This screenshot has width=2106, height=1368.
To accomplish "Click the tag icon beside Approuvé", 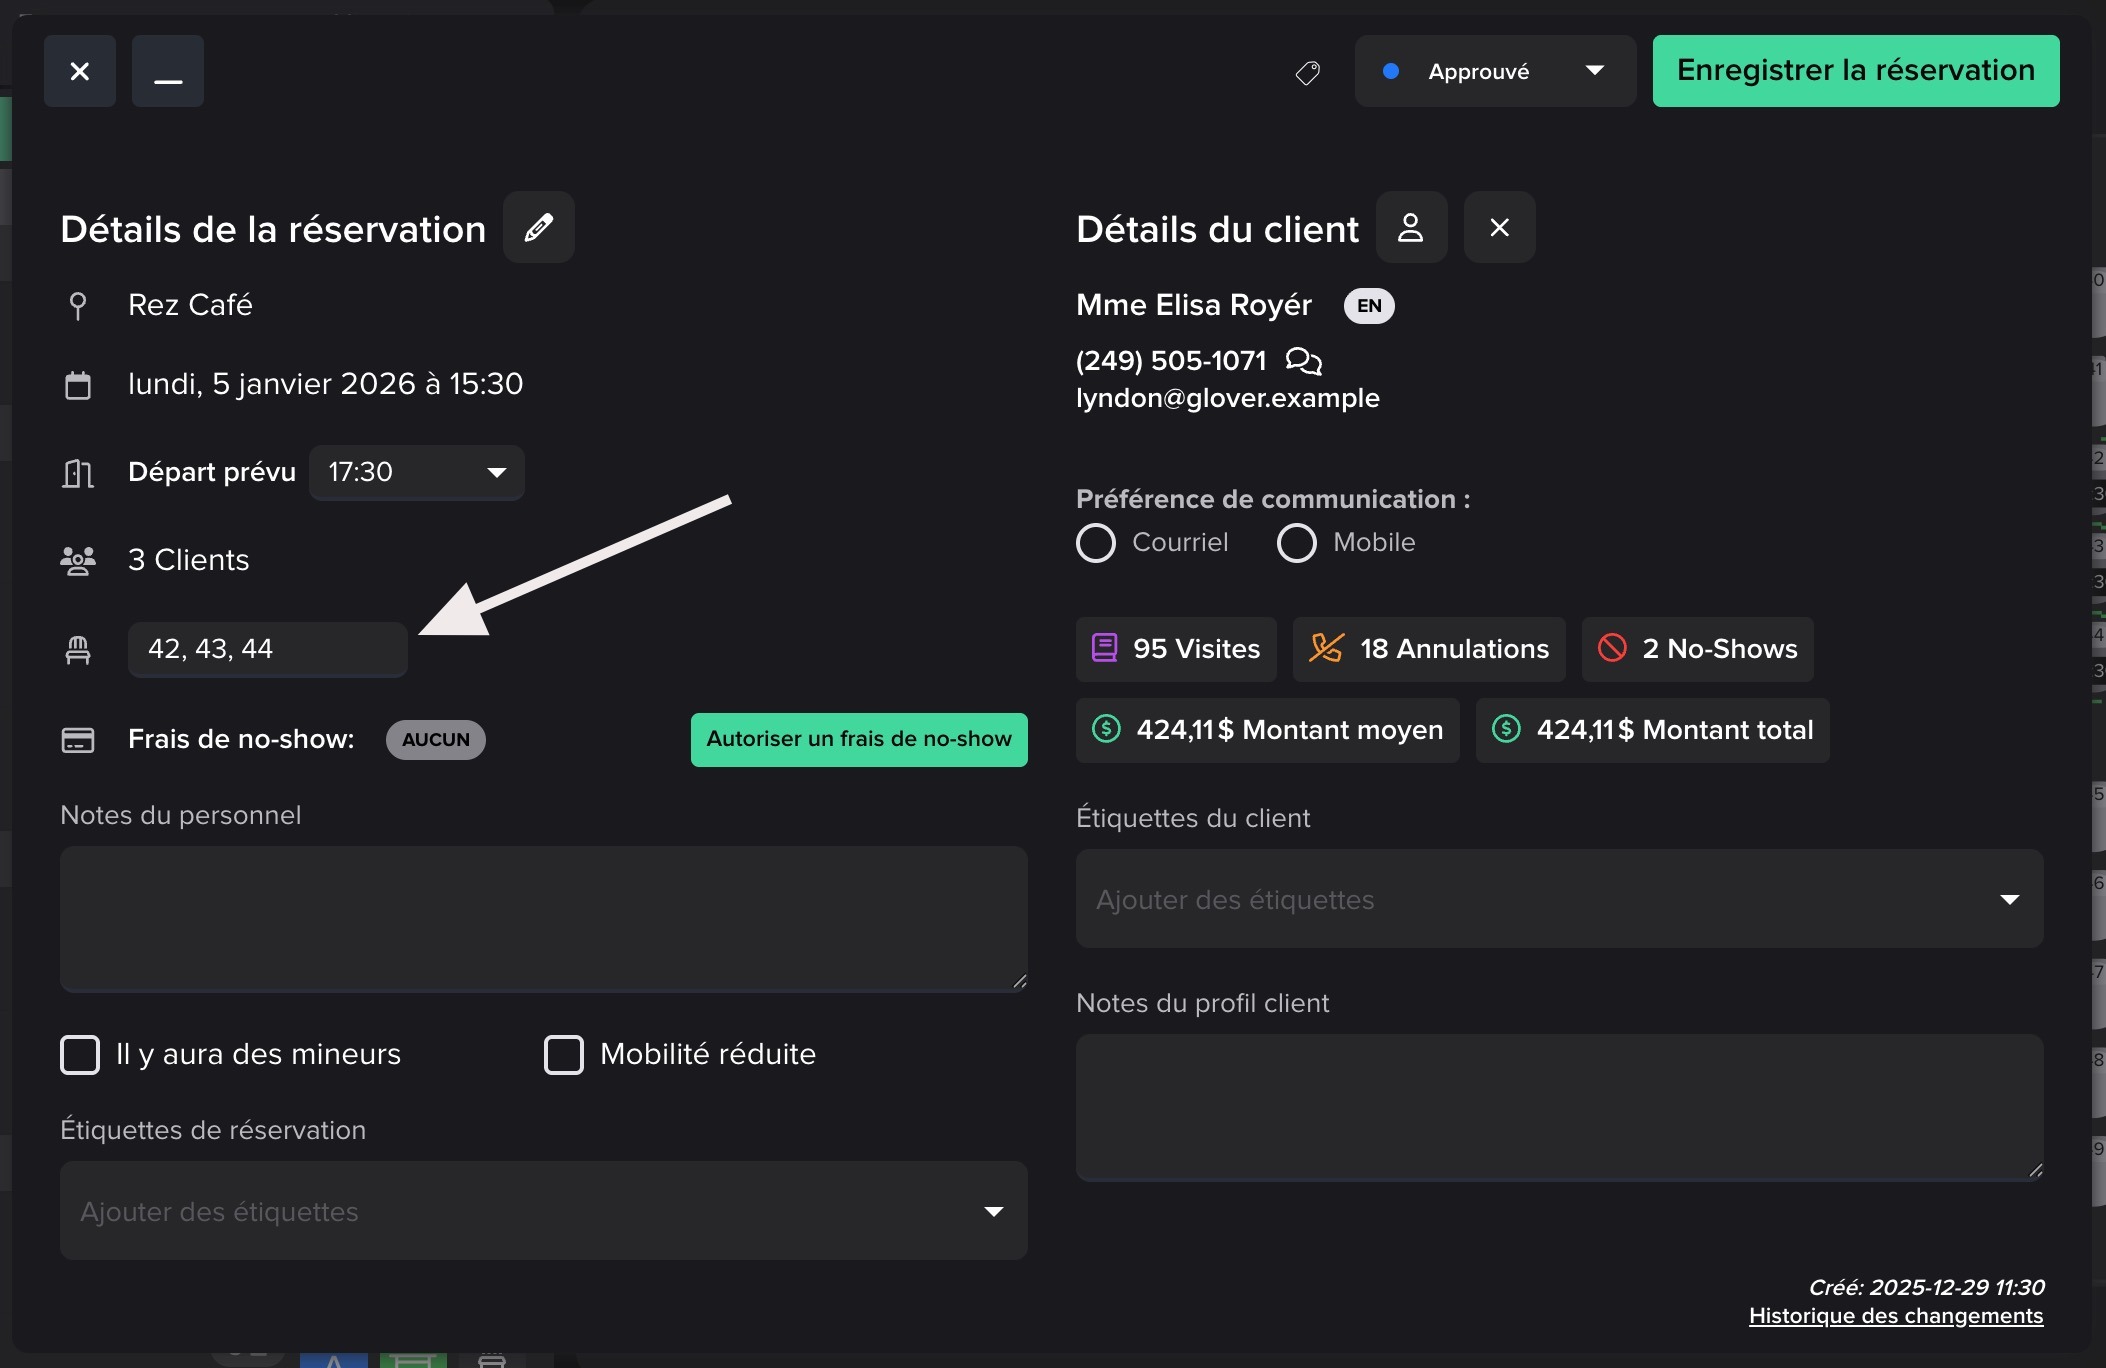I will point(1307,72).
